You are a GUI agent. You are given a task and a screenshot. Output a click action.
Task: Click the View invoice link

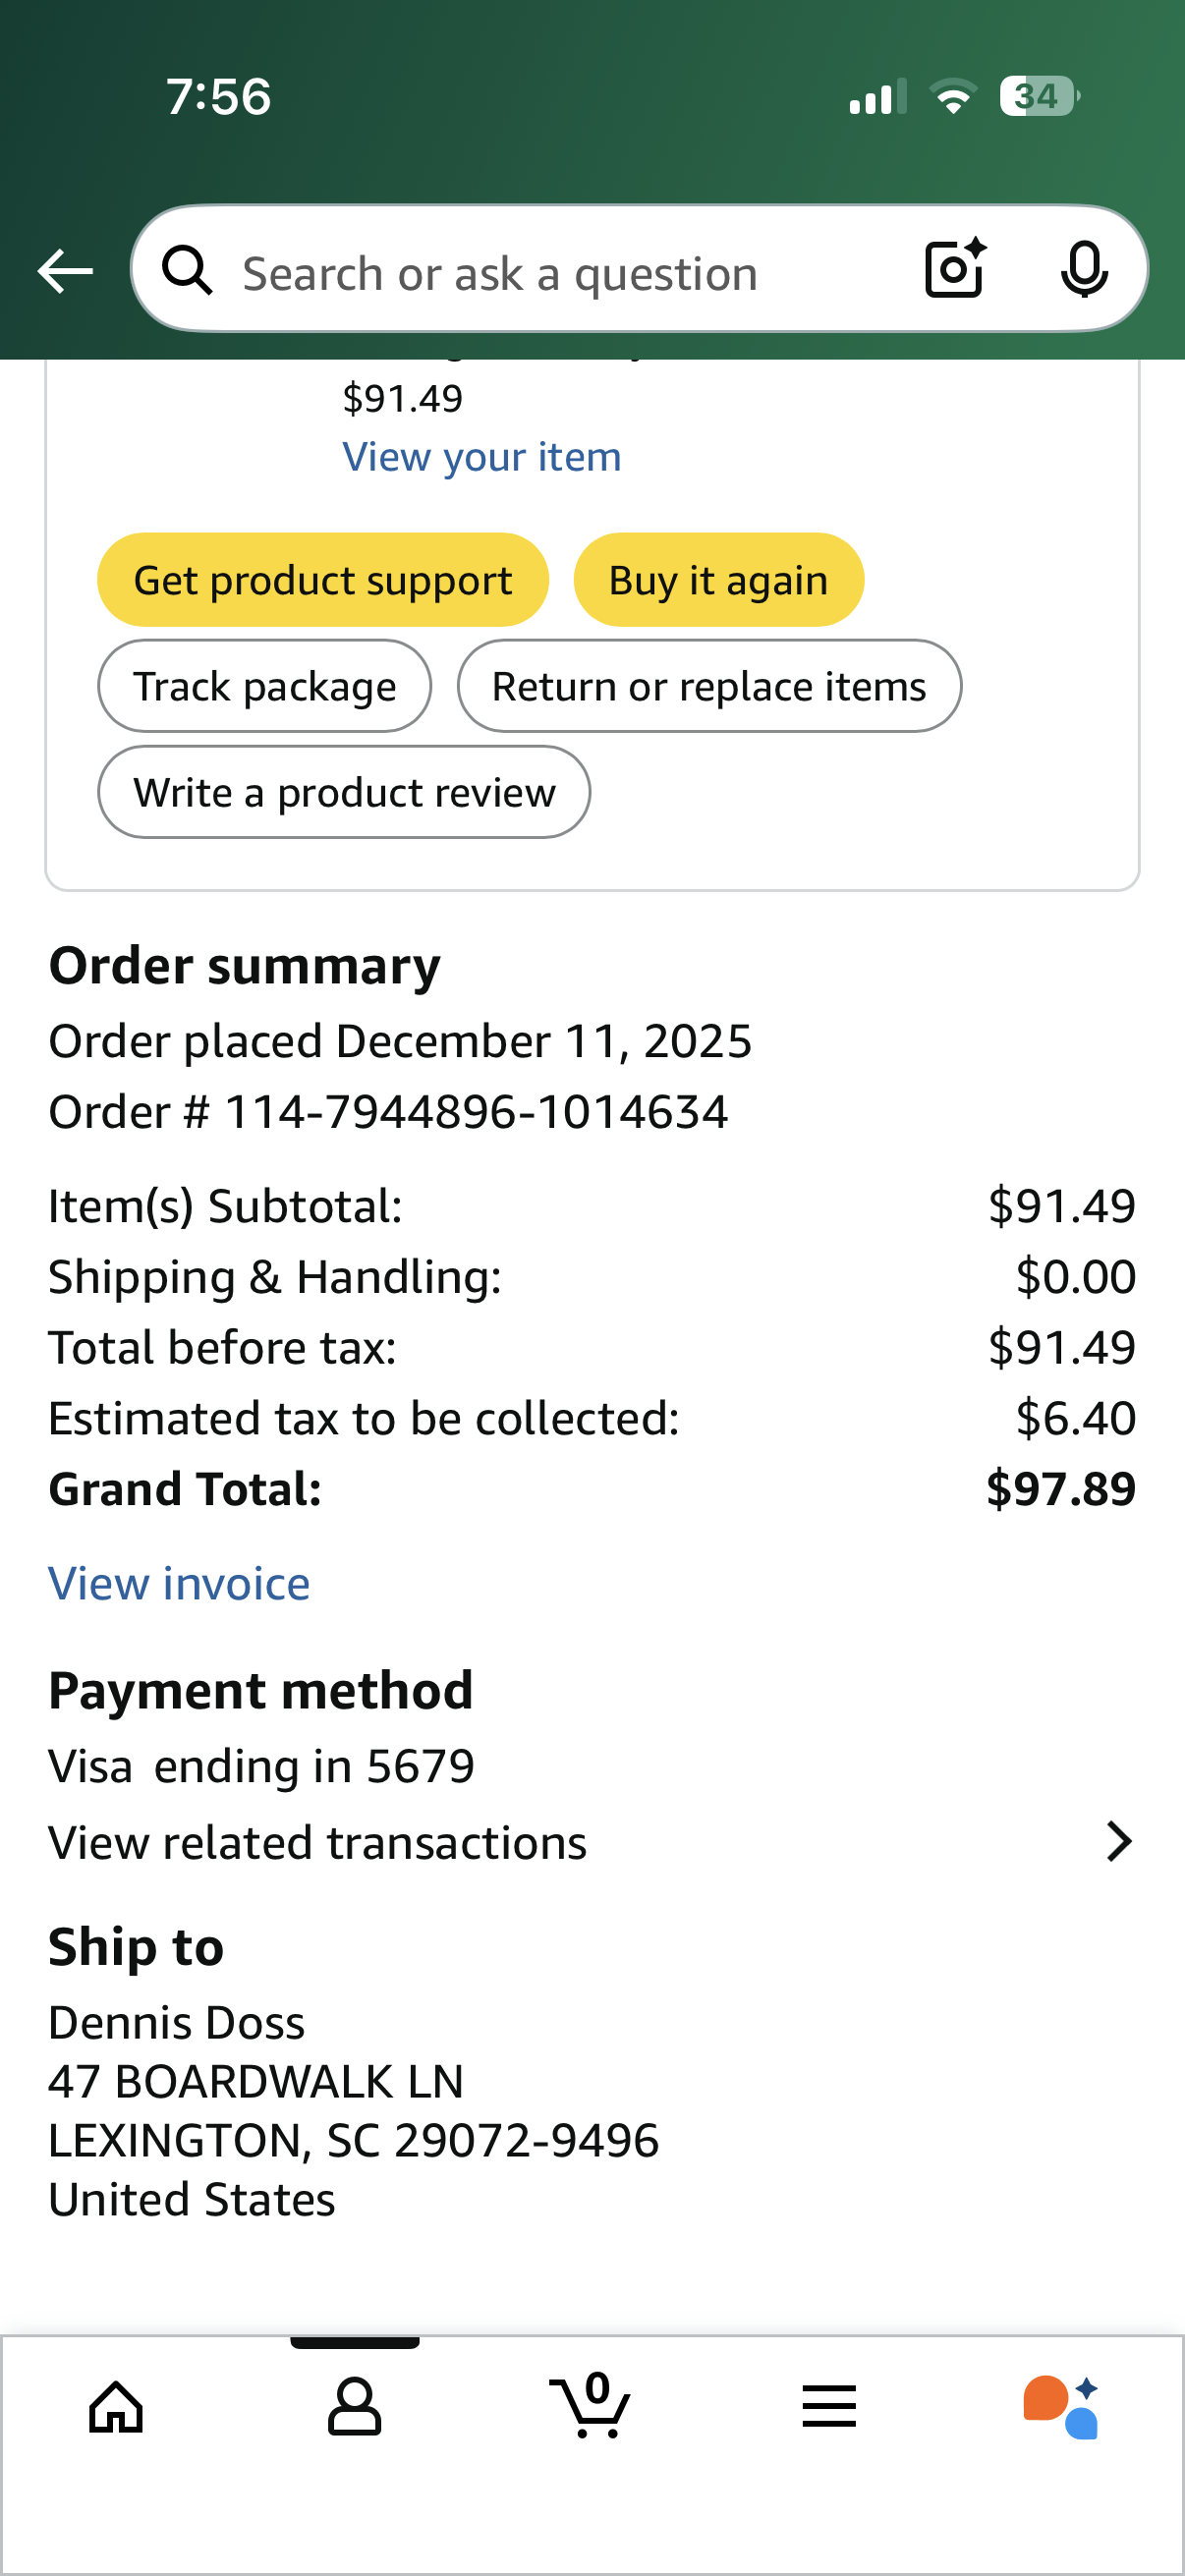coord(179,1584)
